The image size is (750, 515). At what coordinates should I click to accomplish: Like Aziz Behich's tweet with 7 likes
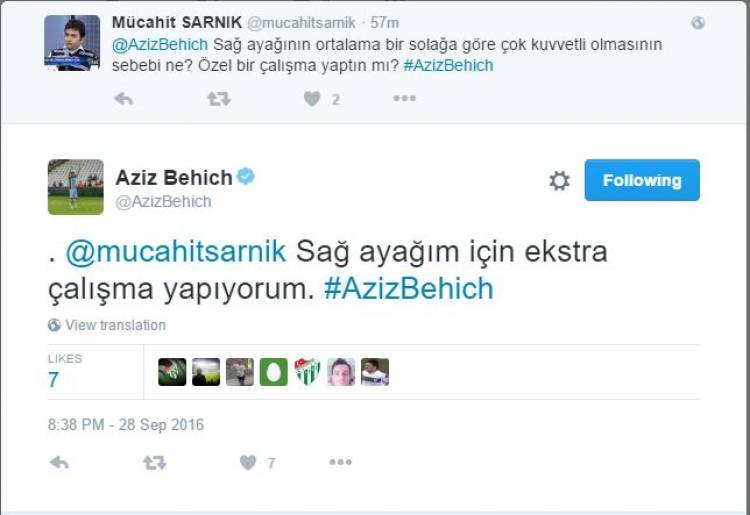pyautogui.click(x=248, y=462)
